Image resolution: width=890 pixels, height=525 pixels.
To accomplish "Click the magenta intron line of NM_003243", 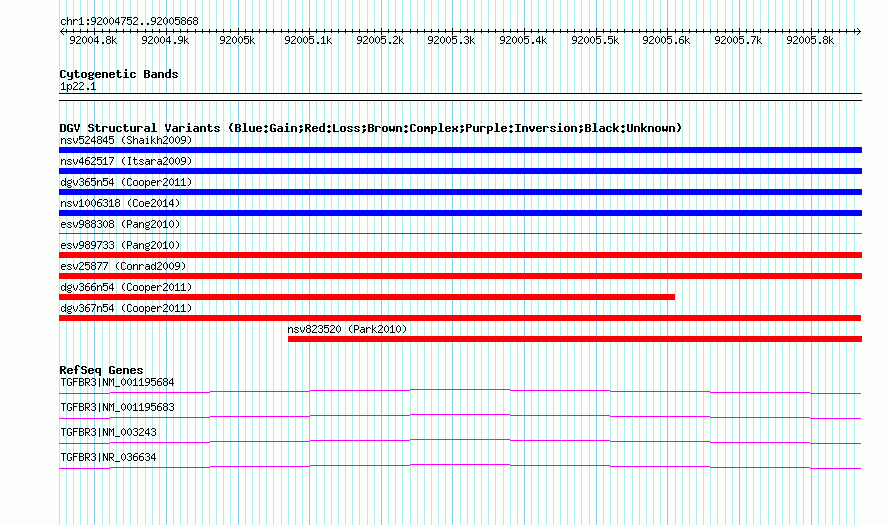I will click(460, 441).
